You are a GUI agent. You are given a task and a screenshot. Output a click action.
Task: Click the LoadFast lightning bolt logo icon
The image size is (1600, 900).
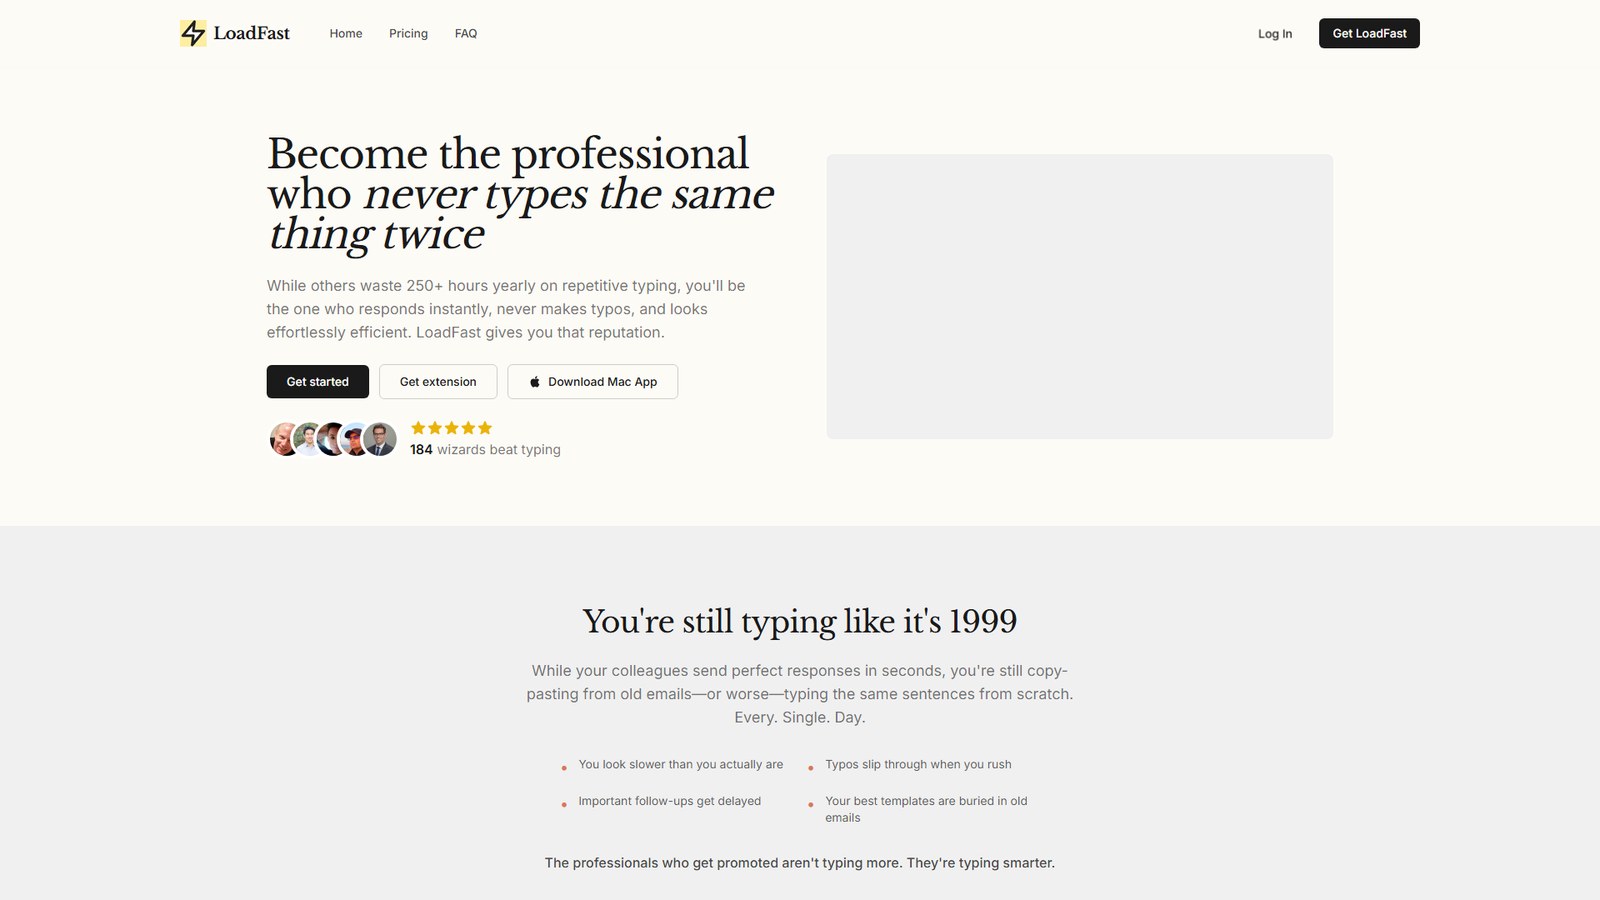pyautogui.click(x=193, y=33)
